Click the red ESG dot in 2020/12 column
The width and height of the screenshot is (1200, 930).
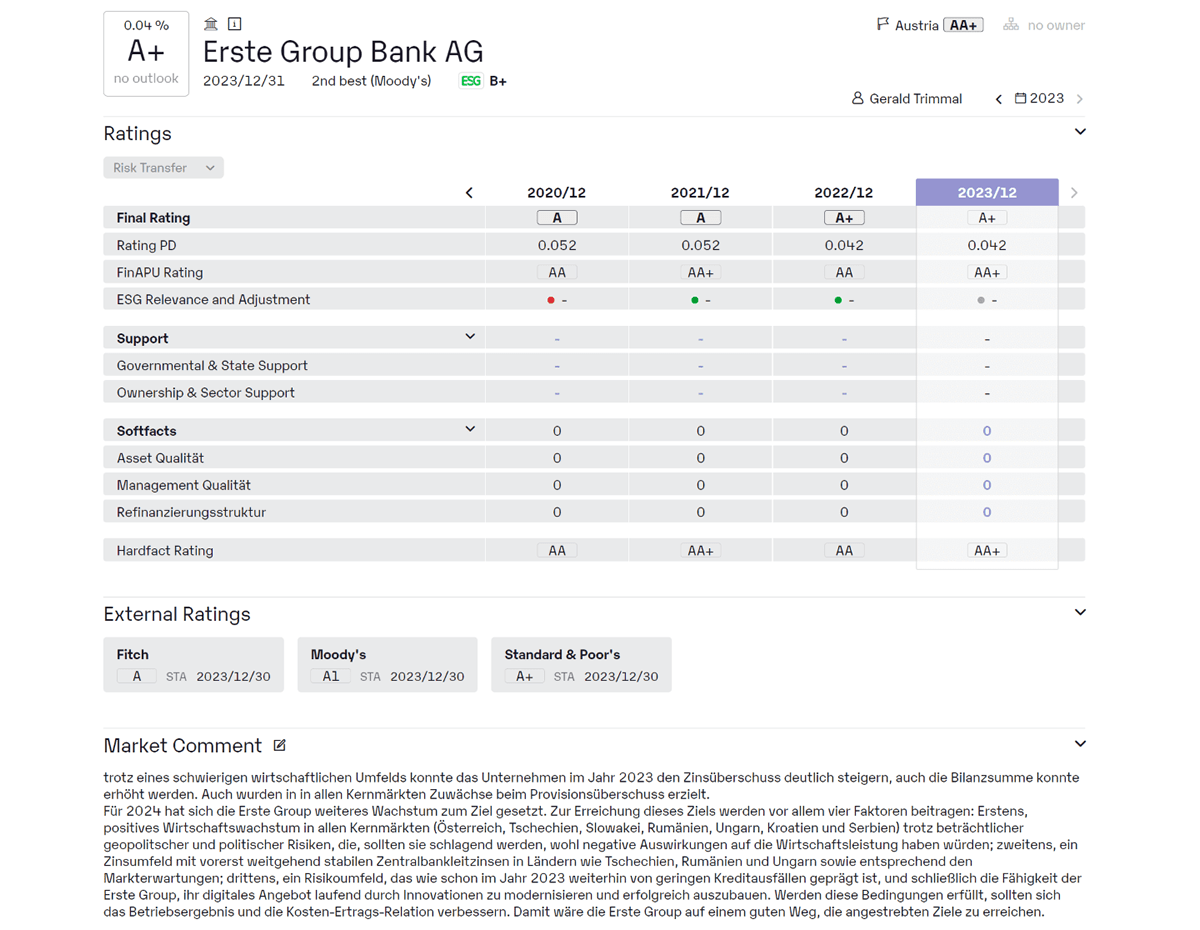click(551, 300)
